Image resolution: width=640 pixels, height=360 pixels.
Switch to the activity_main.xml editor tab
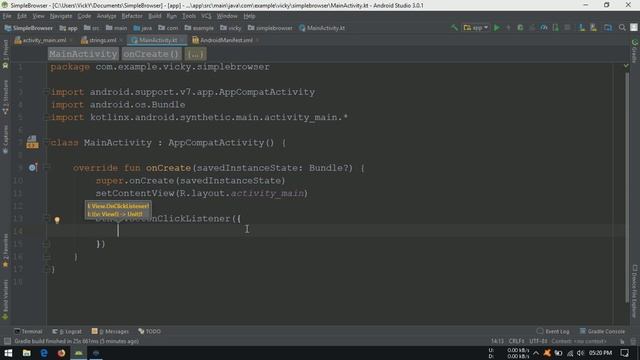coord(43,40)
